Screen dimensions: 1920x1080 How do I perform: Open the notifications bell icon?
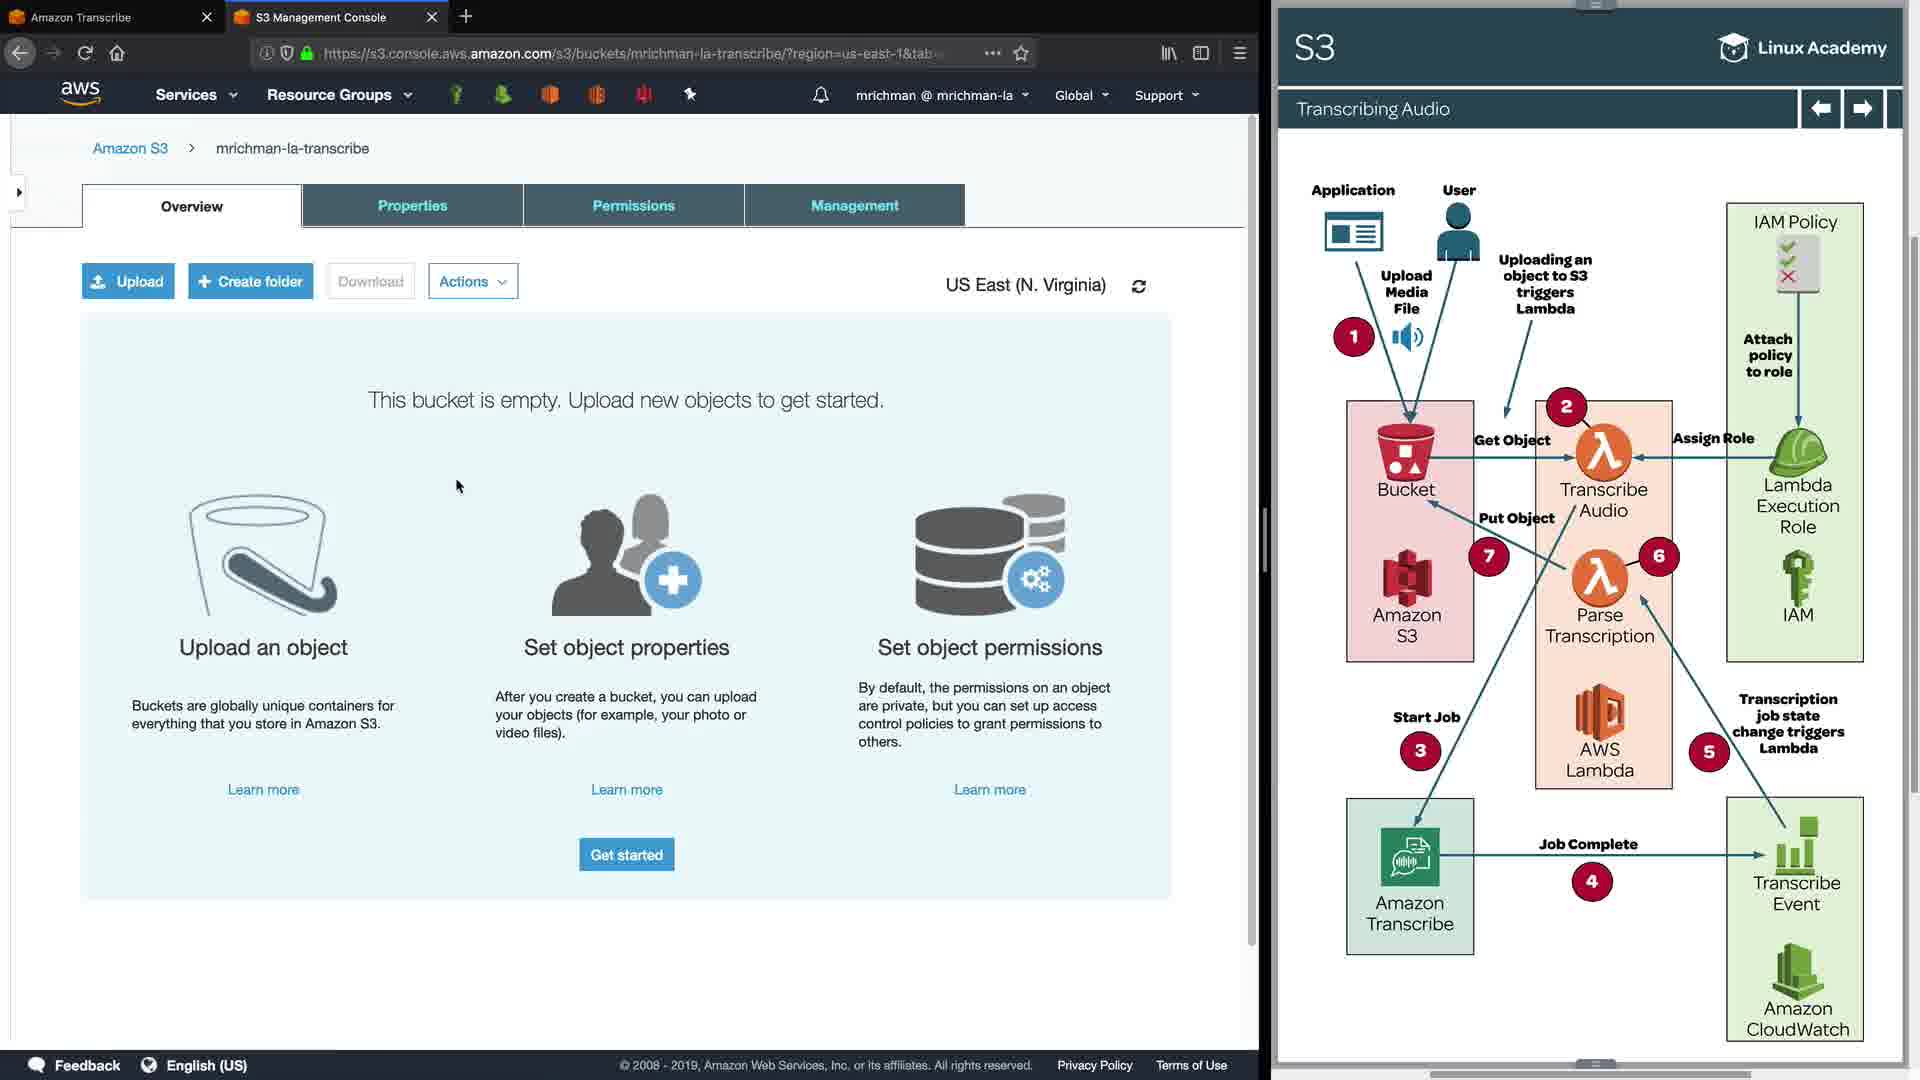coord(820,95)
